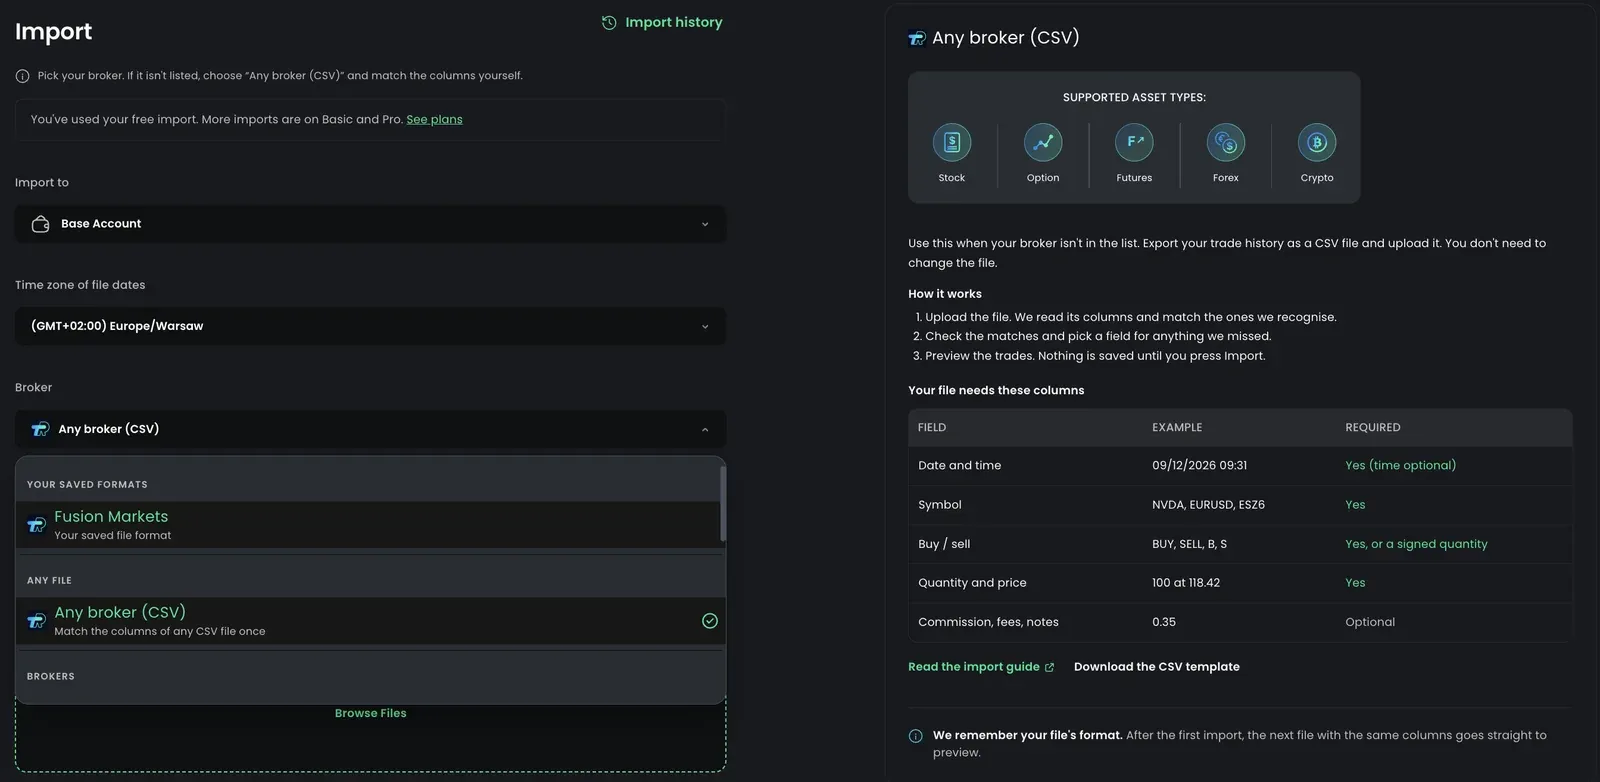Click the broker list scrollbar
The height and width of the screenshot is (782, 1600).
[x=723, y=503]
